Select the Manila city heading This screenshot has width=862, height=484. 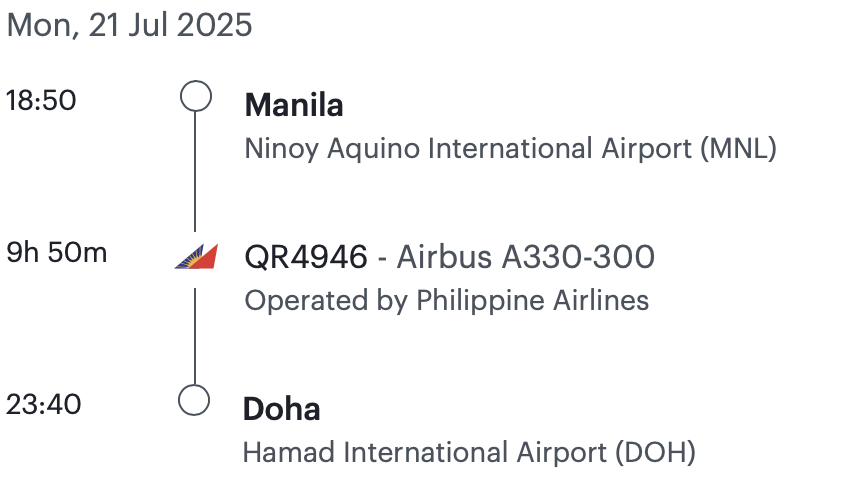[x=294, y=105]
